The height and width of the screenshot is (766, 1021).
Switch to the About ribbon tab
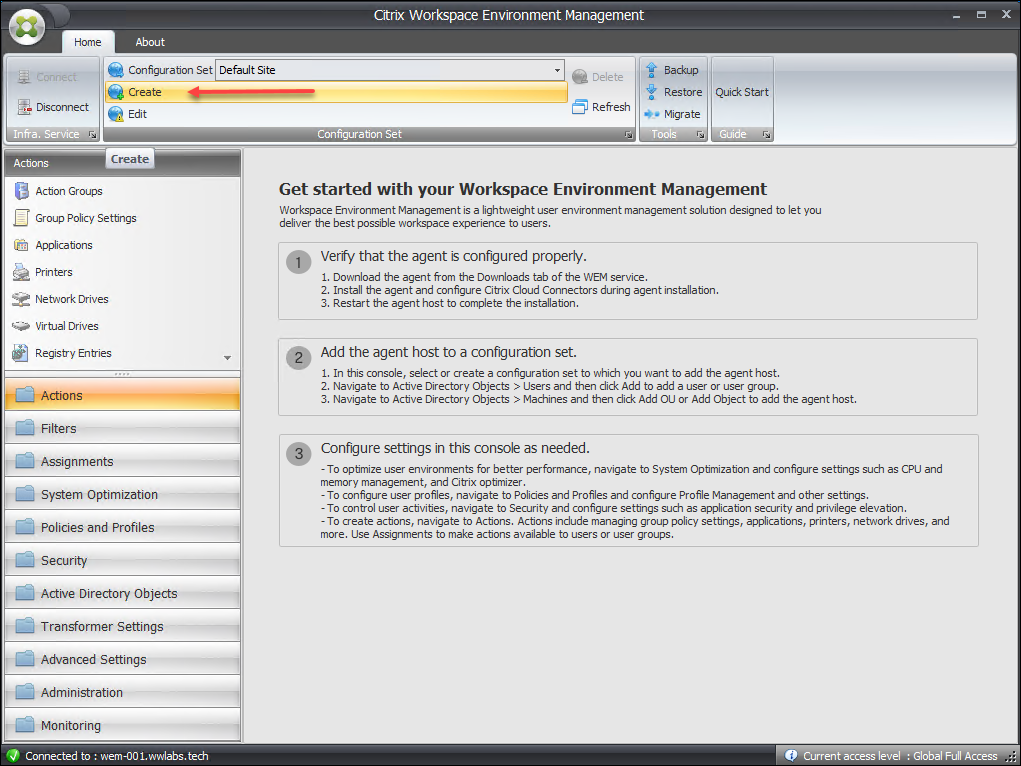150,42
